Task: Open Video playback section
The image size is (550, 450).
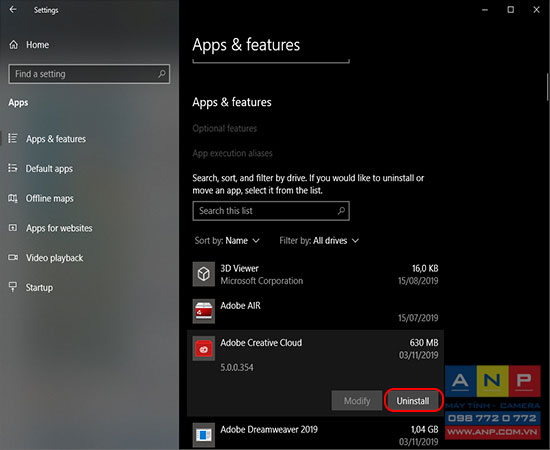Action: coord(54,258)
